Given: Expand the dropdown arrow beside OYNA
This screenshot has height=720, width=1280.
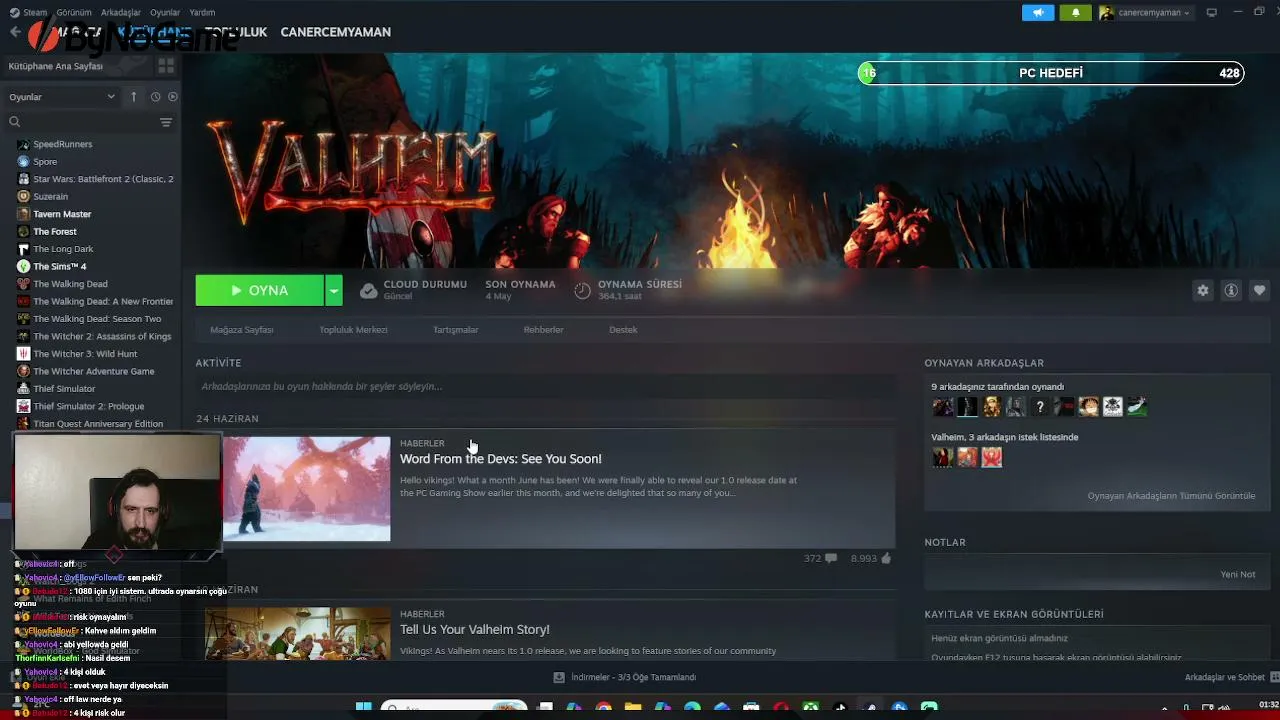Looking at the screenshot, I should pos(334,290).
